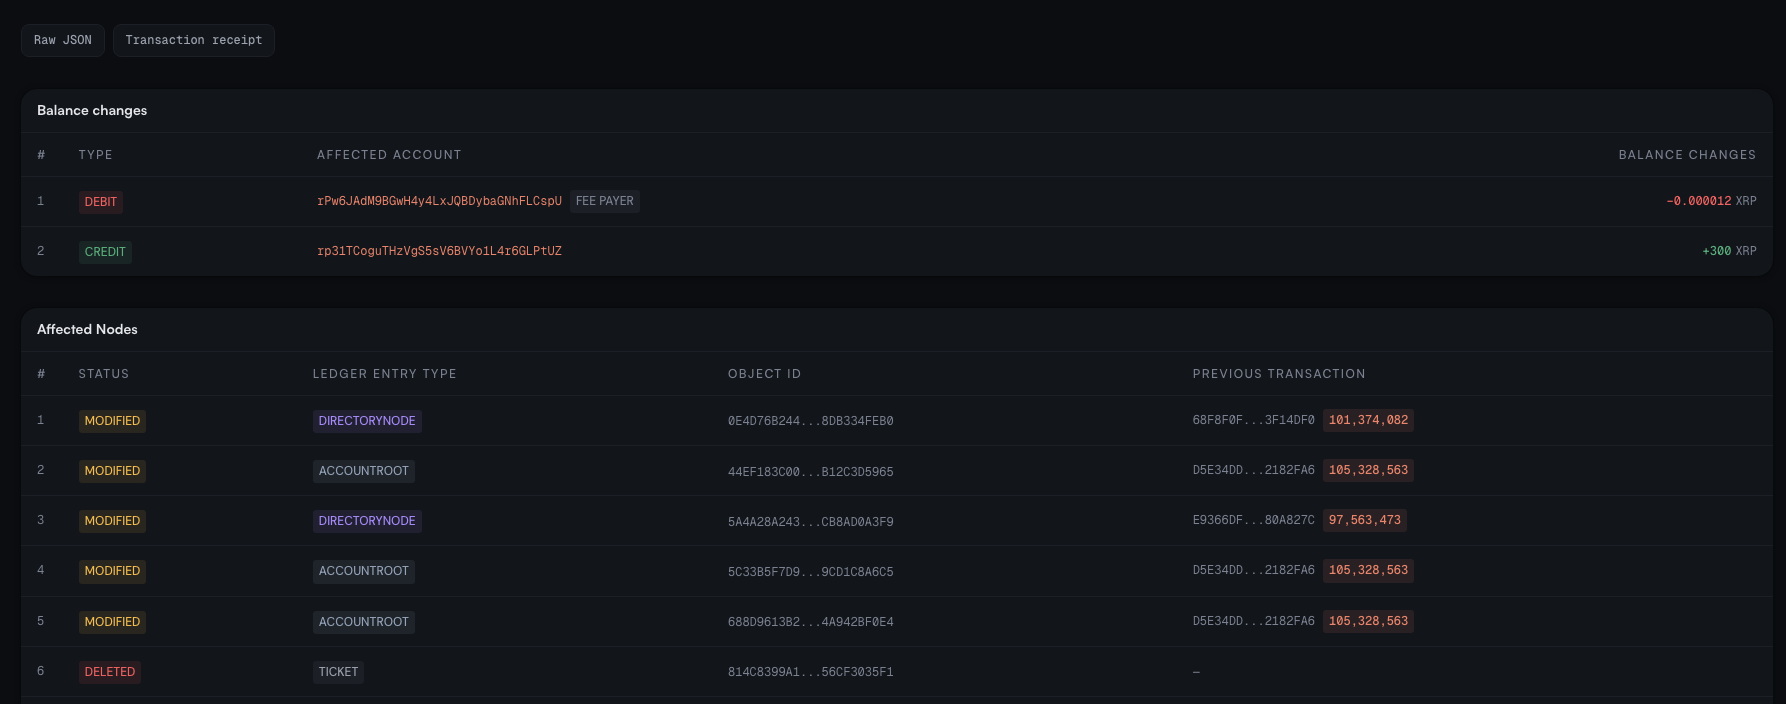Click the TICKET ledger entry badge
This screenshot has width=1786, height=704.
coord(338,672)
